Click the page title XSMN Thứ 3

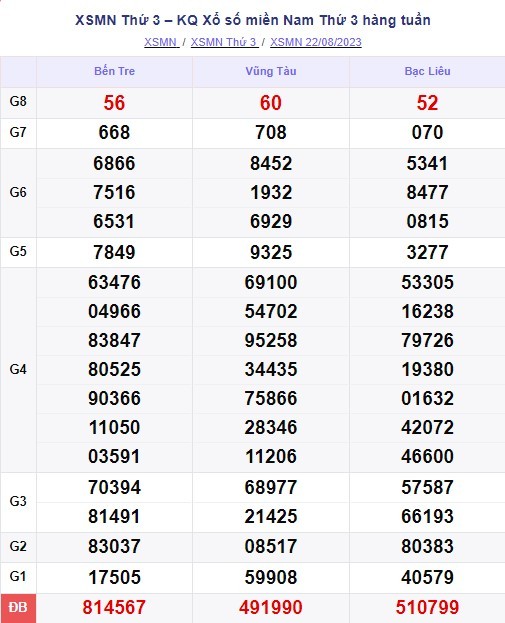coord(118,20)
